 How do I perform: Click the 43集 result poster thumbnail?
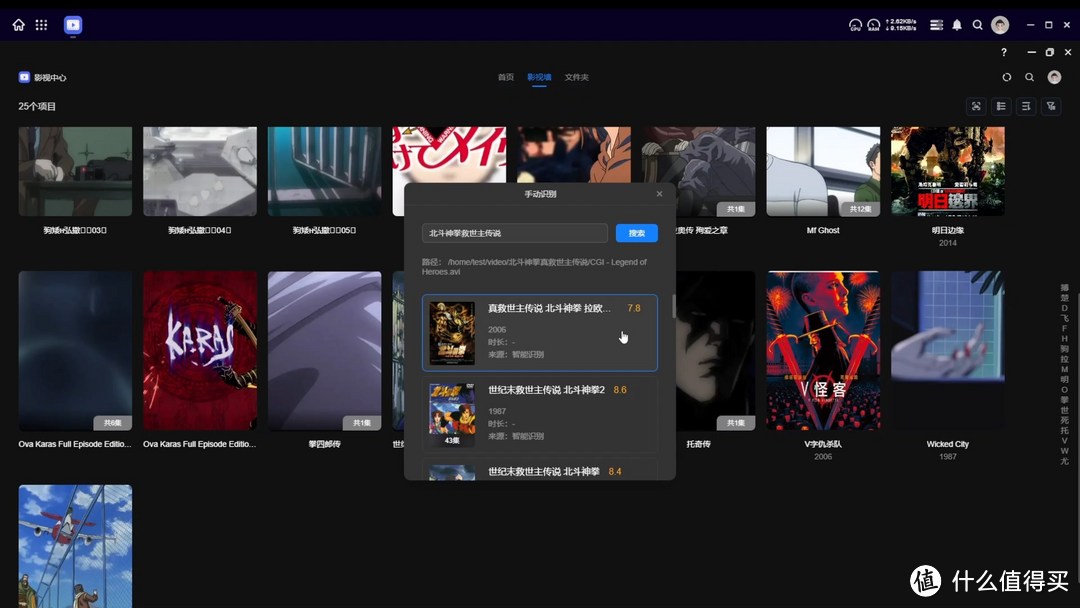click(x=452, y=415)
